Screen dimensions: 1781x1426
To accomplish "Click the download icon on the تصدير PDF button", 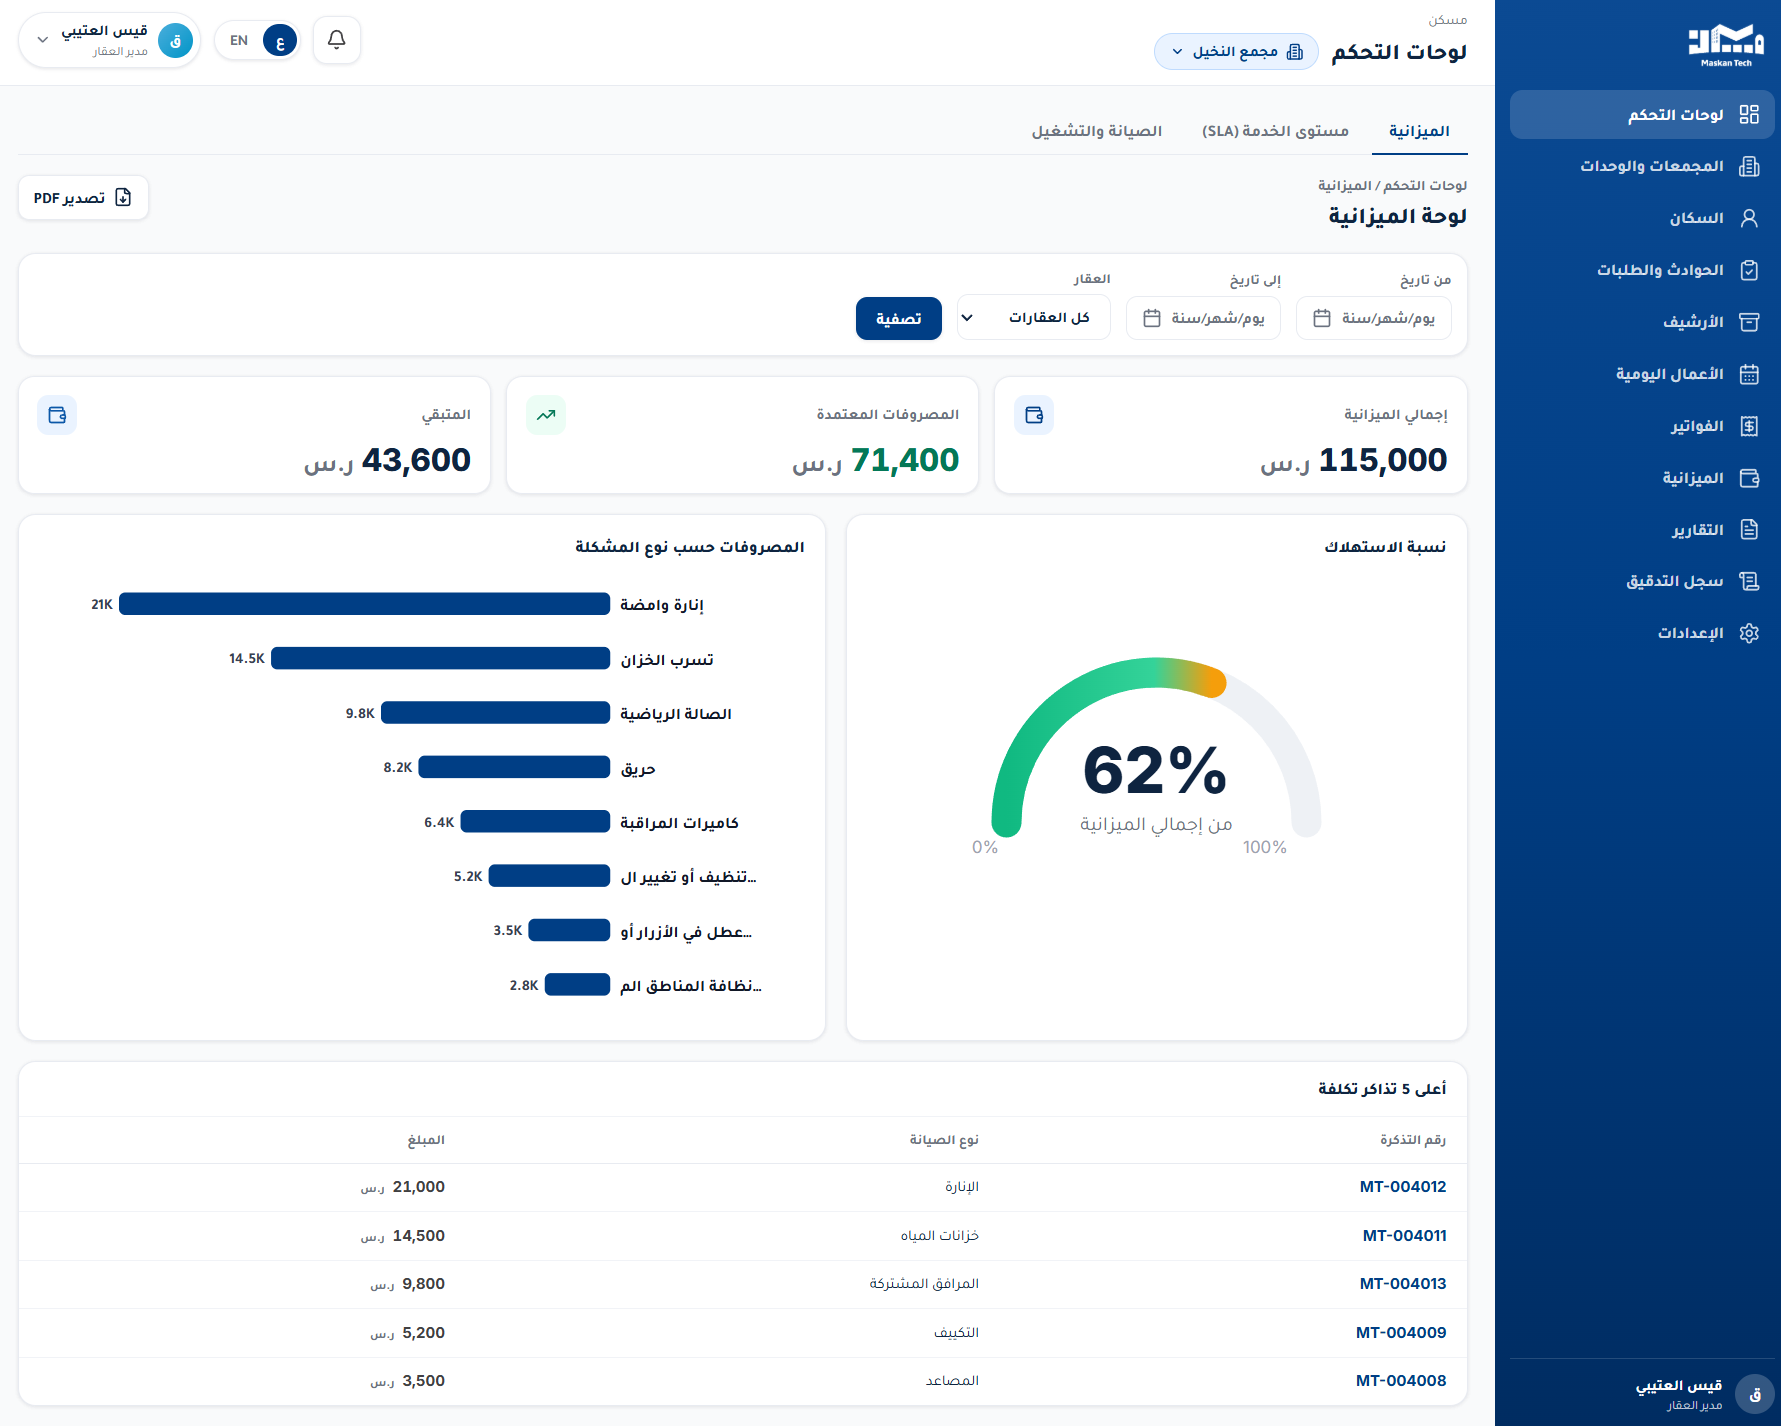I will click(x=123, y=198).
